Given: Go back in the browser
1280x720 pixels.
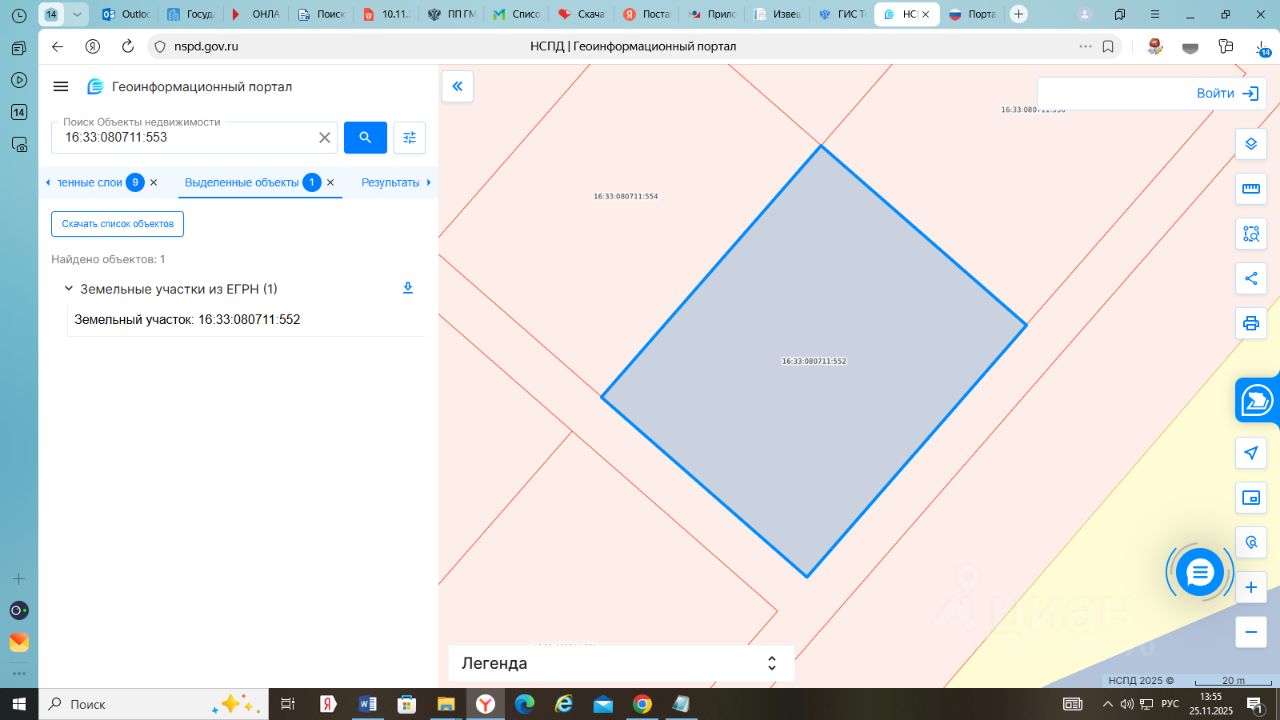Looking at the screenshot, I should click(x=57, y=46).
